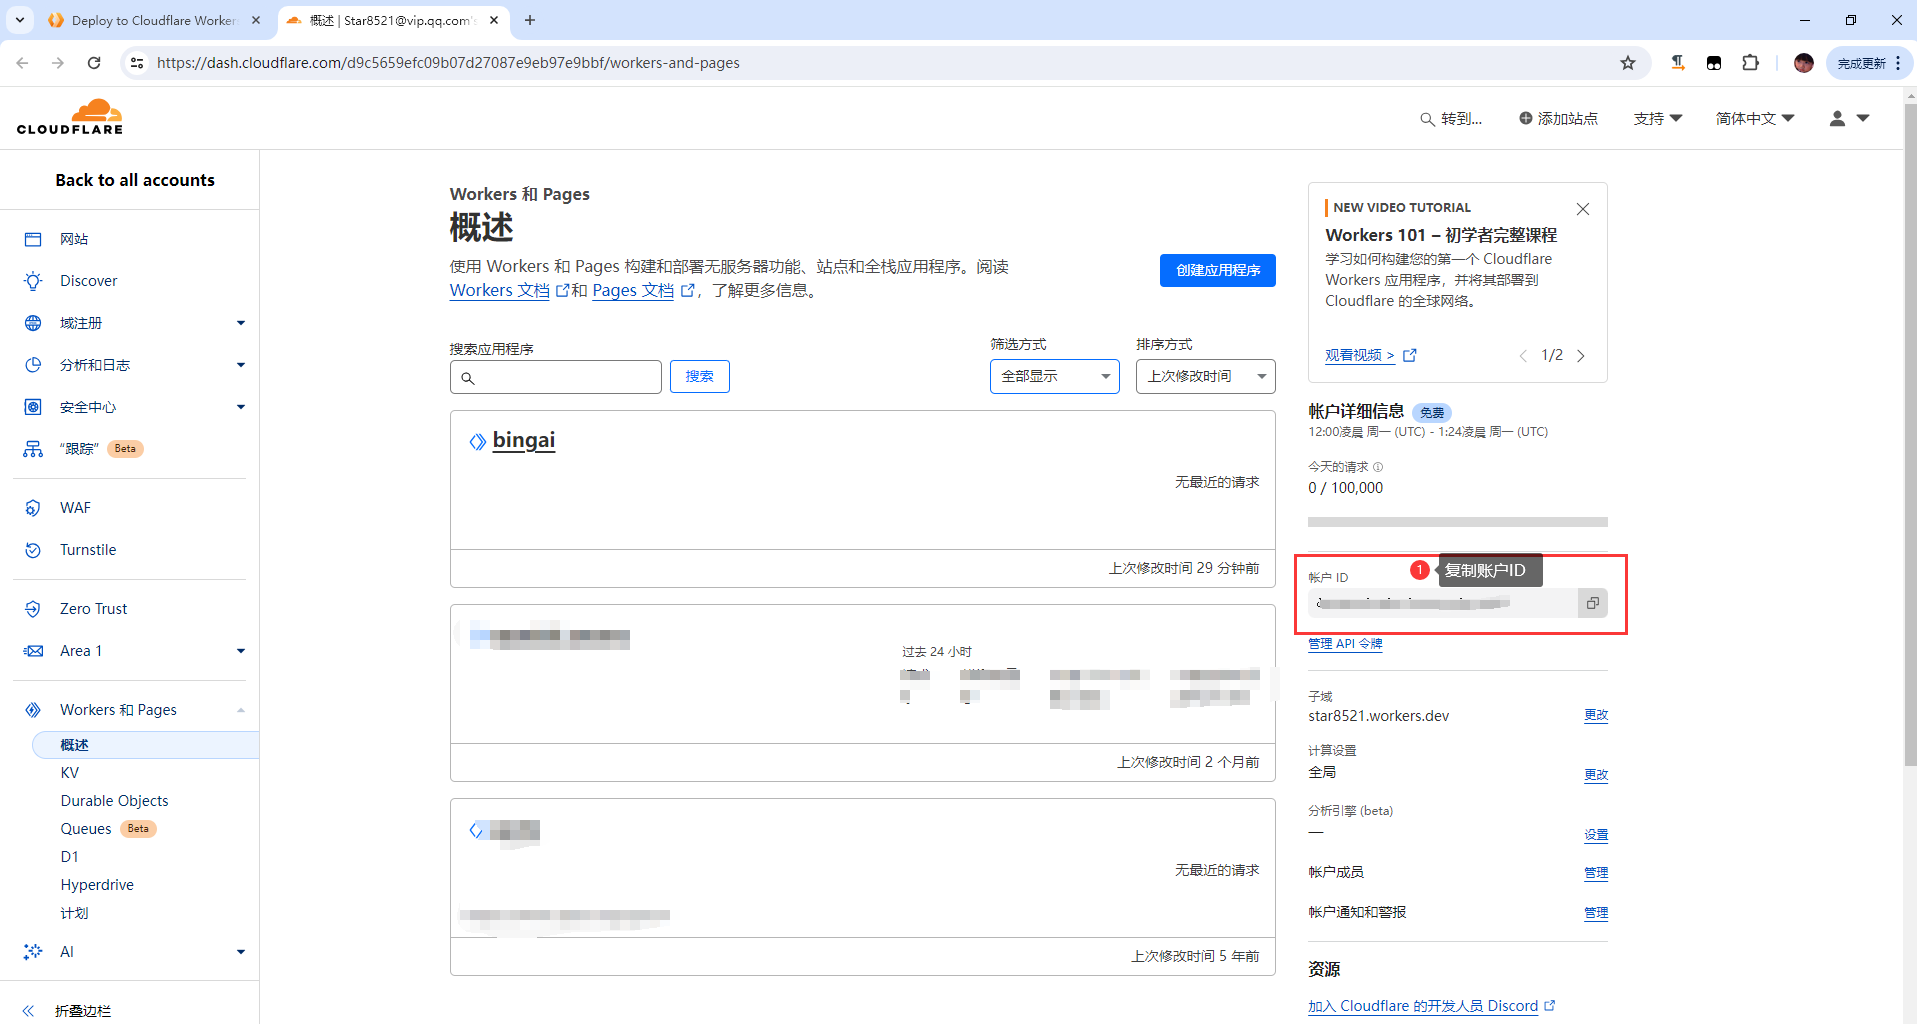
Task: Click the page vertical scrollbar
Action: (x=1910, y=435)
